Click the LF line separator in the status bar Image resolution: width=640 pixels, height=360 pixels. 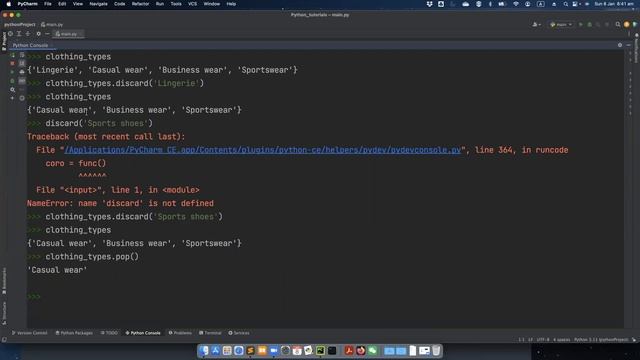coord(530,340)
